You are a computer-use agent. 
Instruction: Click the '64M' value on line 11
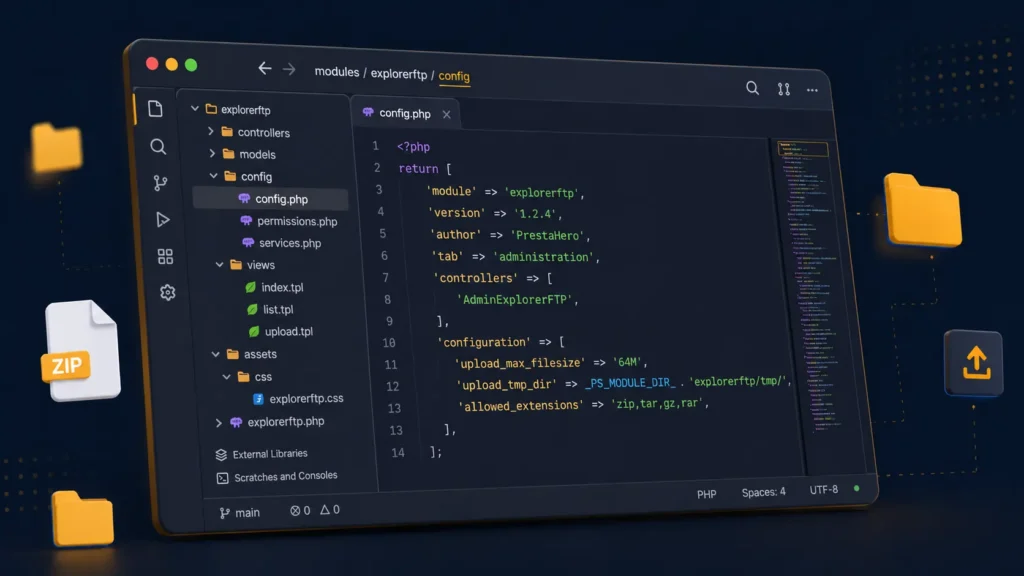pyautogui.click(x=627, y=362)
